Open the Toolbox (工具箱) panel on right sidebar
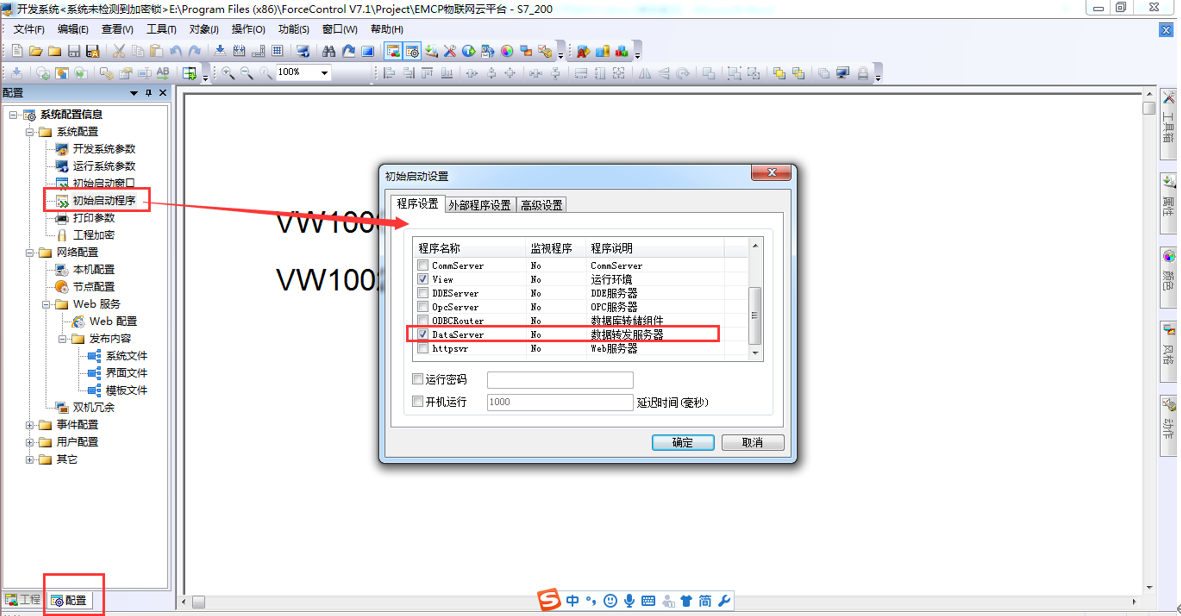The width and height of the screenshot is (1181, 616). [1167, 125]
